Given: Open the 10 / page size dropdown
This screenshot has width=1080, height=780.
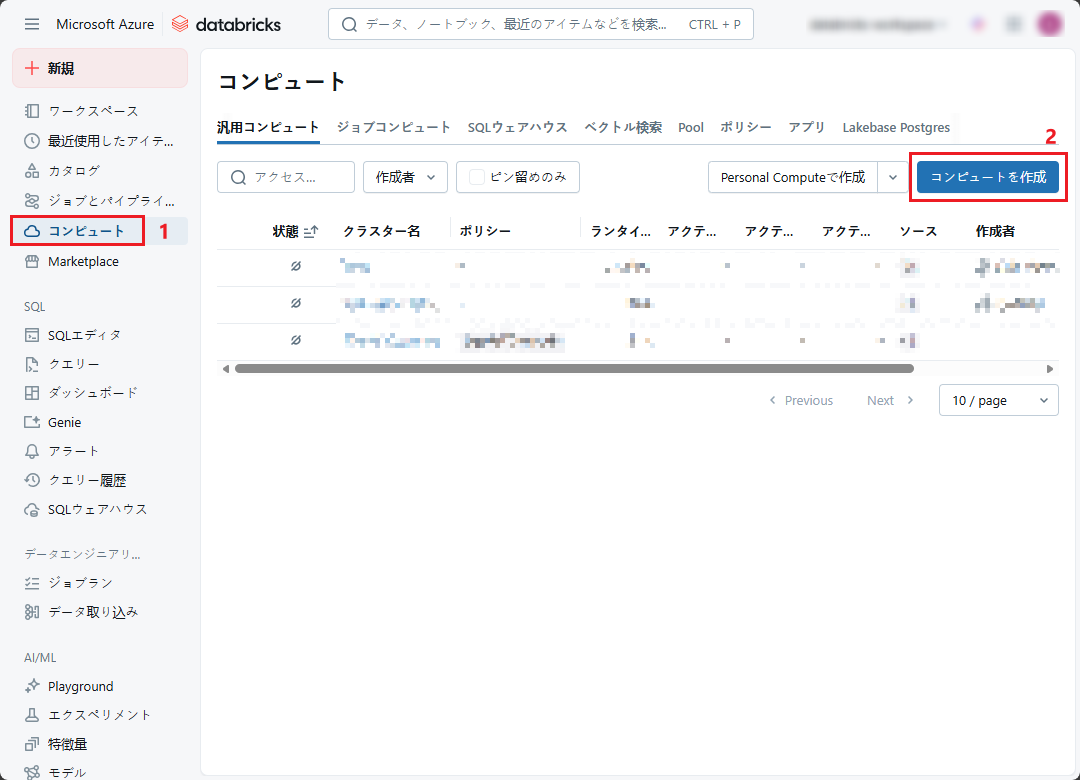Looking at the screenshot, I should tap(998, 400).
